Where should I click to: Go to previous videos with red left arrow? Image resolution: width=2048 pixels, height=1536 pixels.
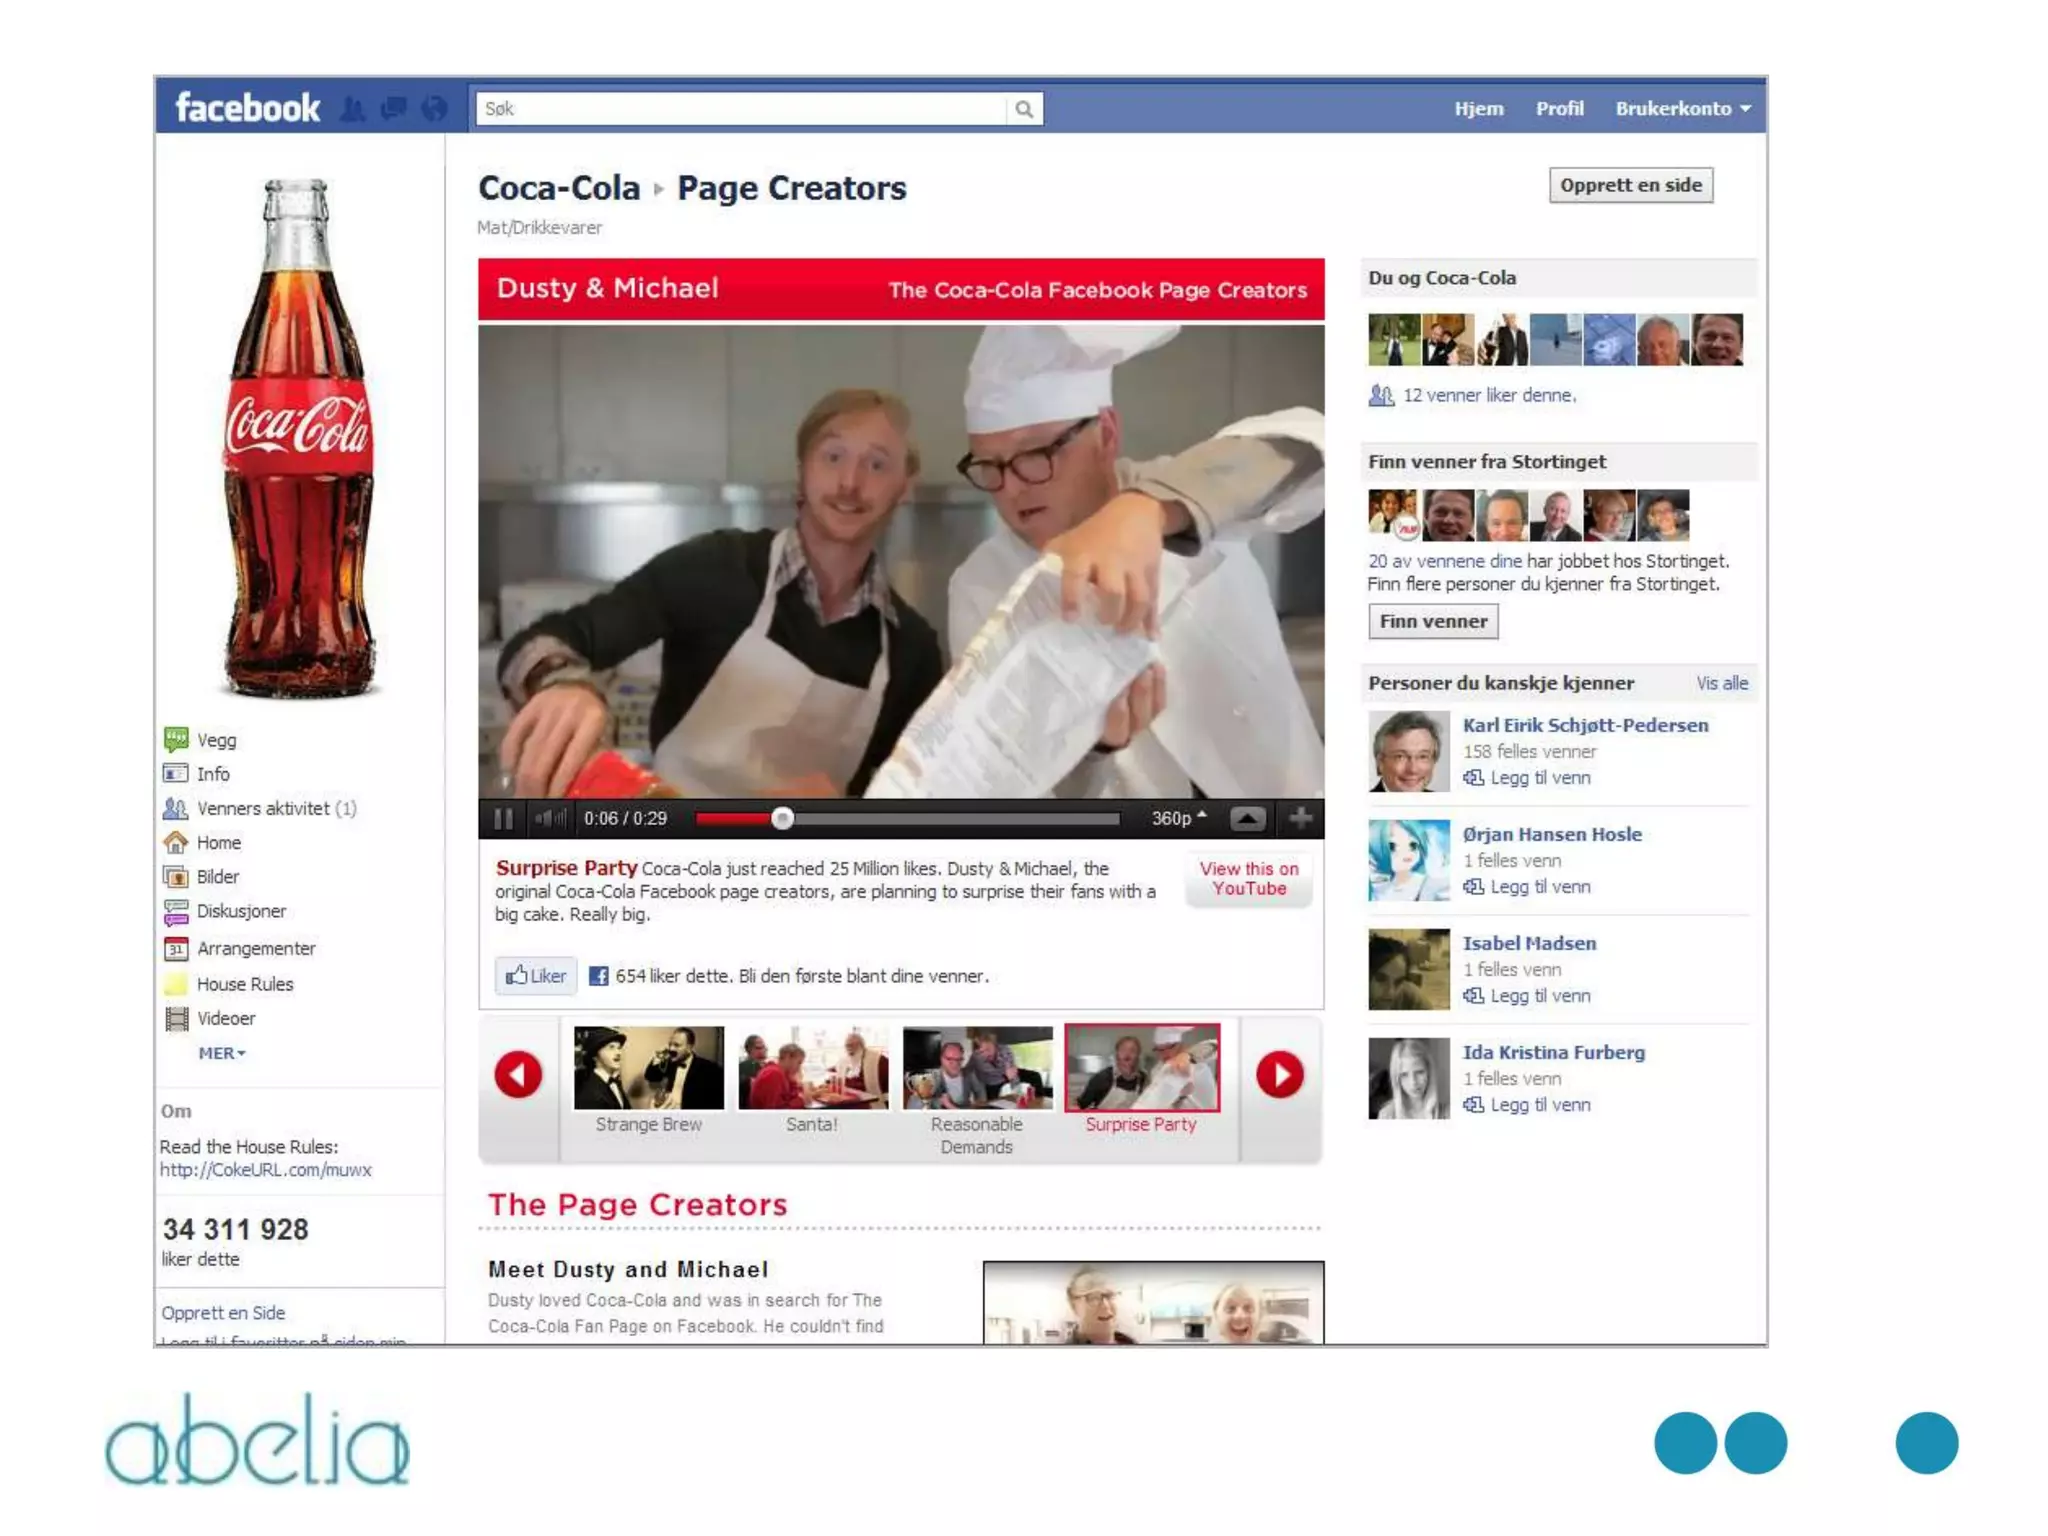[518, 1075]
